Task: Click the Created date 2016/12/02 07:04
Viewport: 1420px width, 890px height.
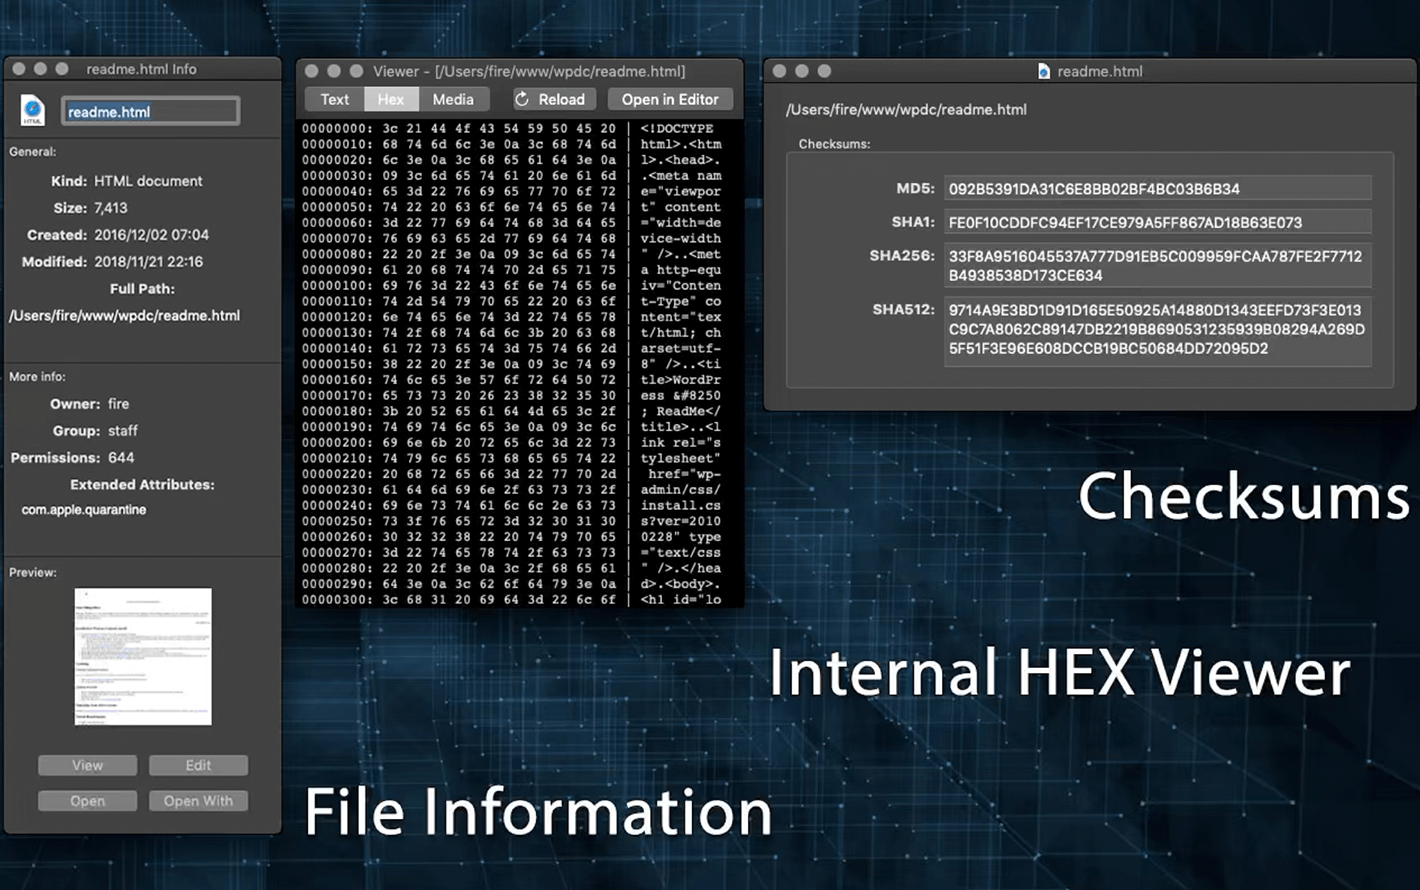Action: [x=152, y=235]
